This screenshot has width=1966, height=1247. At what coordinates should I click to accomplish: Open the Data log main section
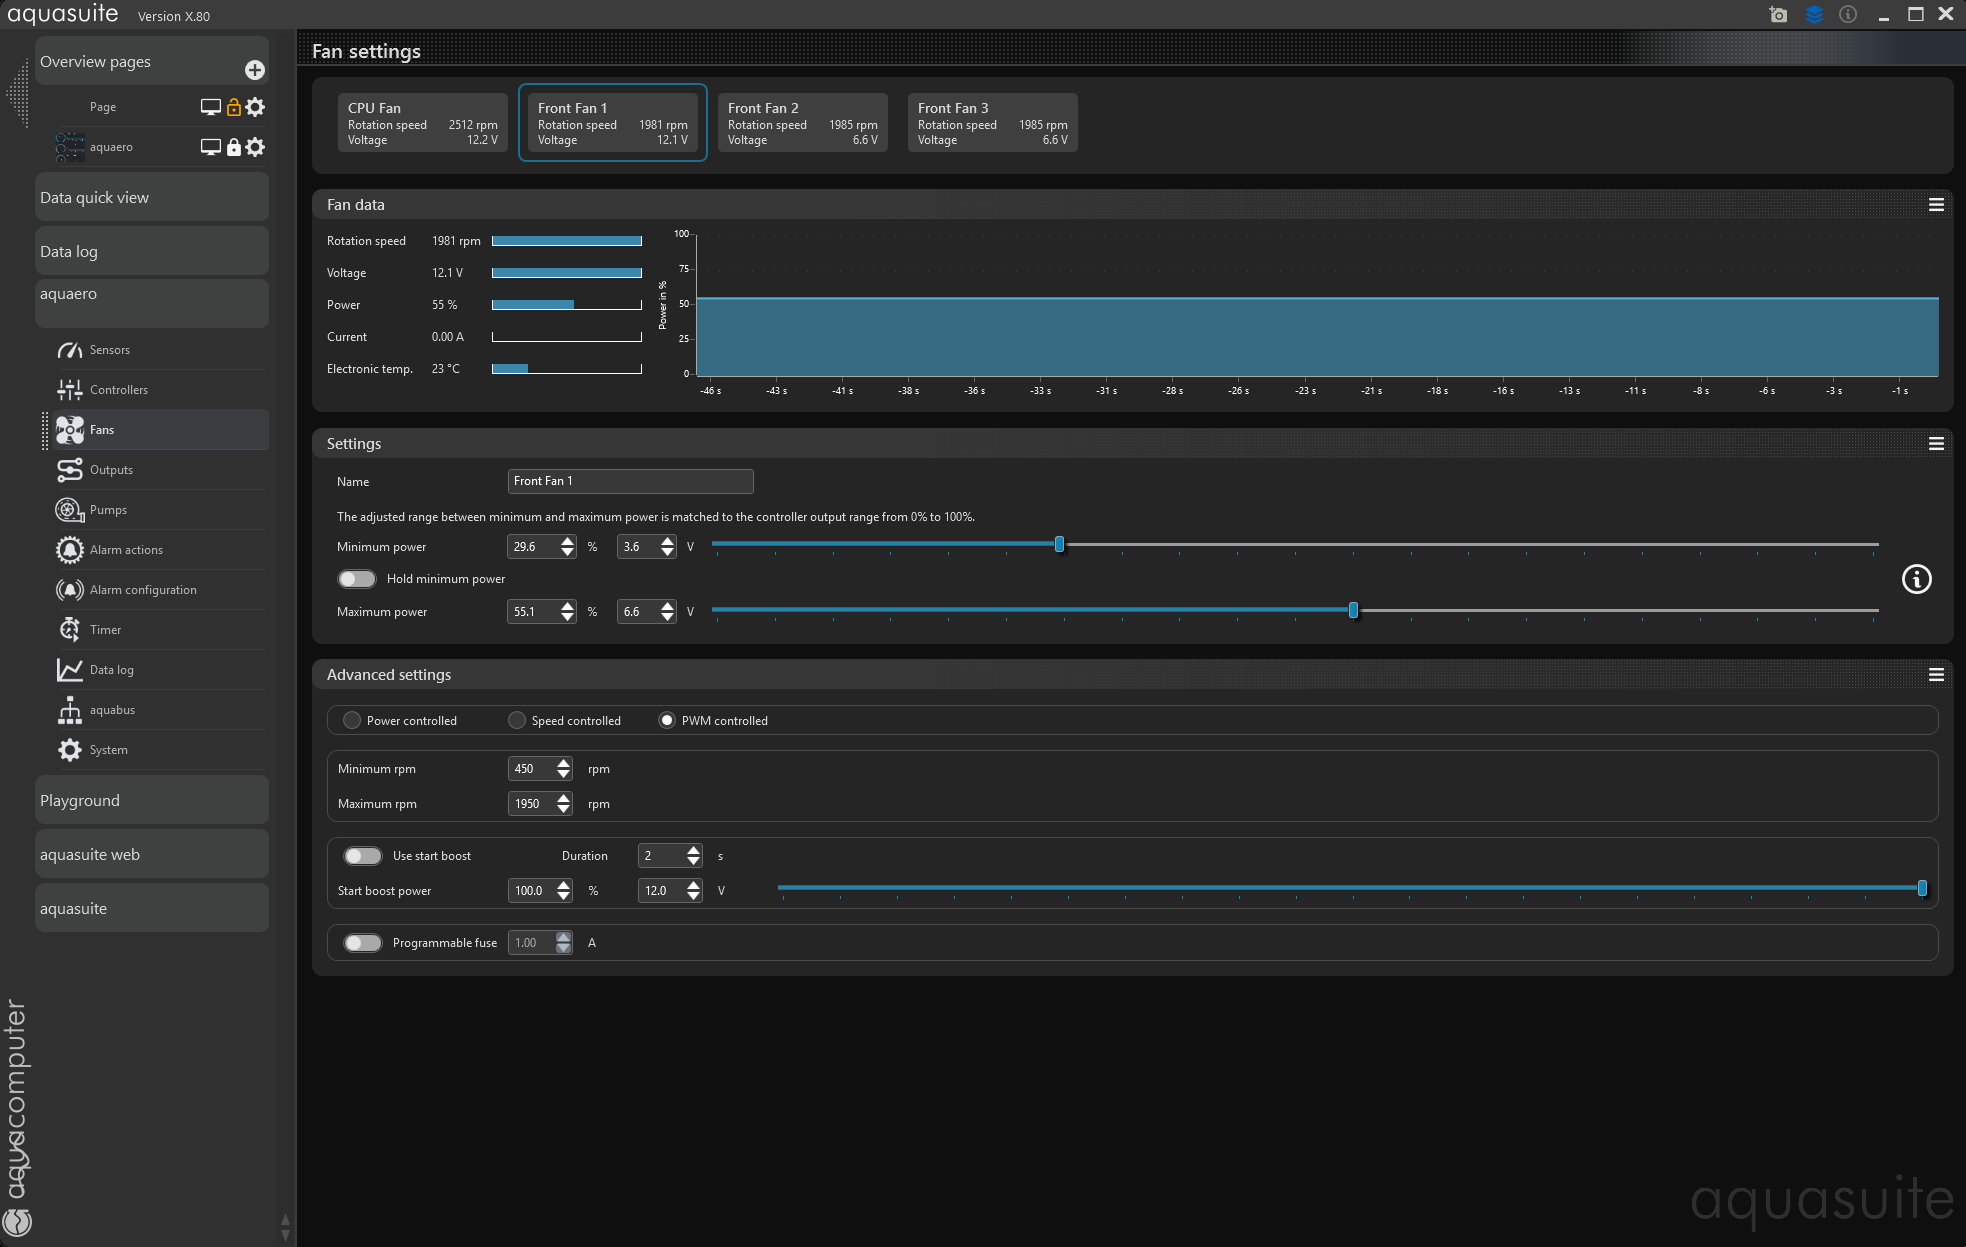tap(152, 251)
